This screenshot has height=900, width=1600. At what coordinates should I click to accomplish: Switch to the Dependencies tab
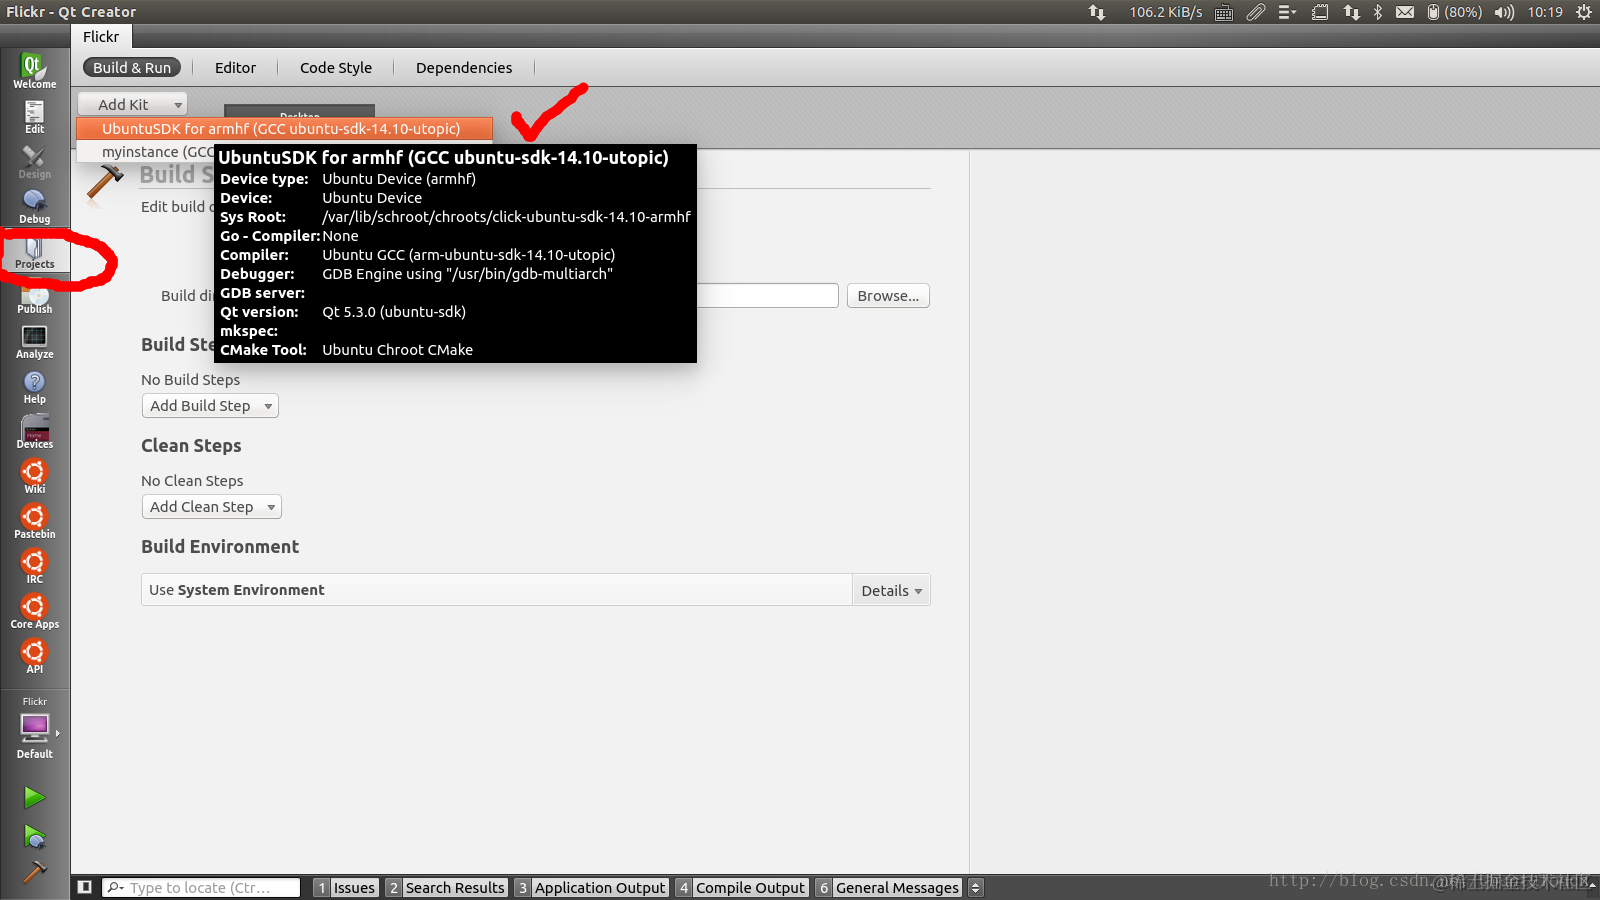(464, 68)
